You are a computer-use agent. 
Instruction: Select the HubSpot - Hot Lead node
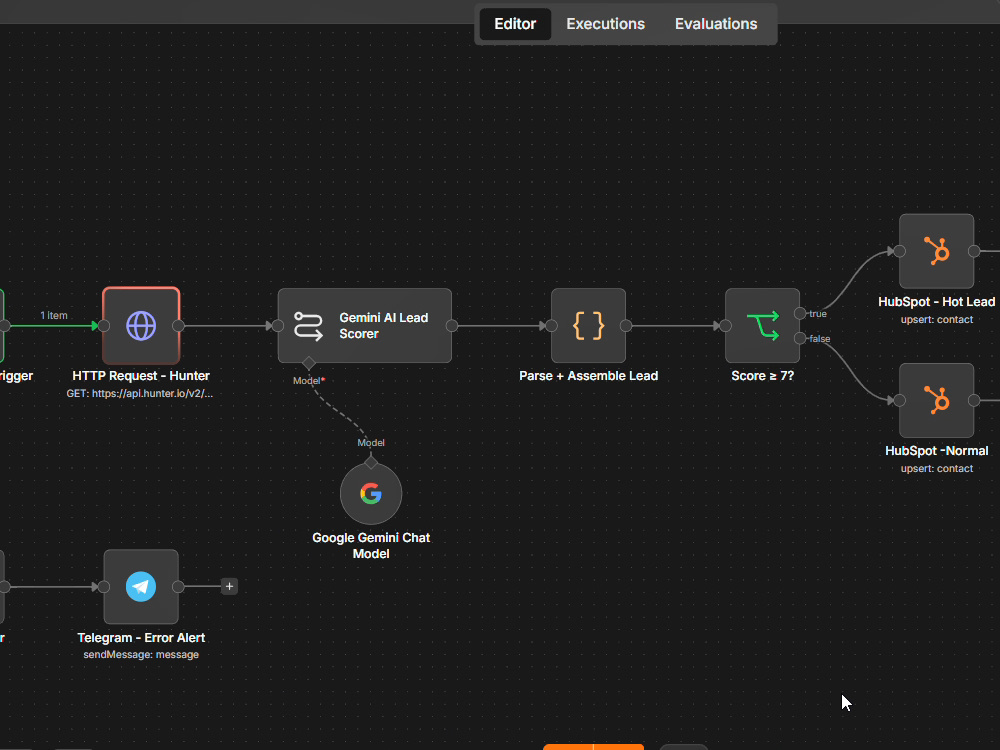tap(936, 251)
